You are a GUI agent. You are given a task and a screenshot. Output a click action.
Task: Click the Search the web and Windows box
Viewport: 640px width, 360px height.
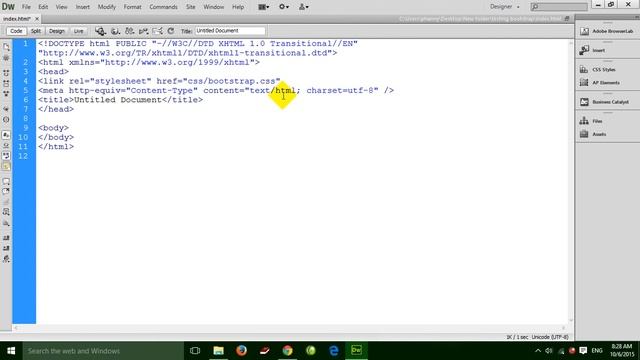pyautogui.click(x=103, y=351)
